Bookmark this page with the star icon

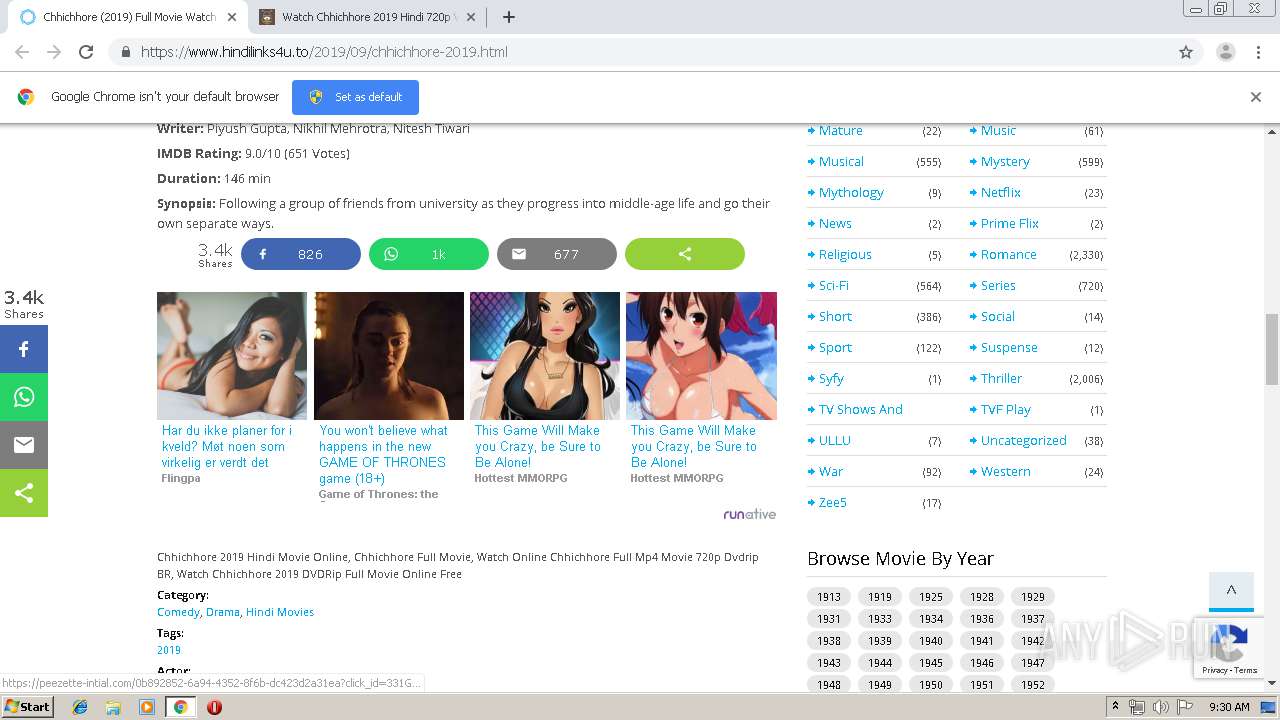(1186, 52)
